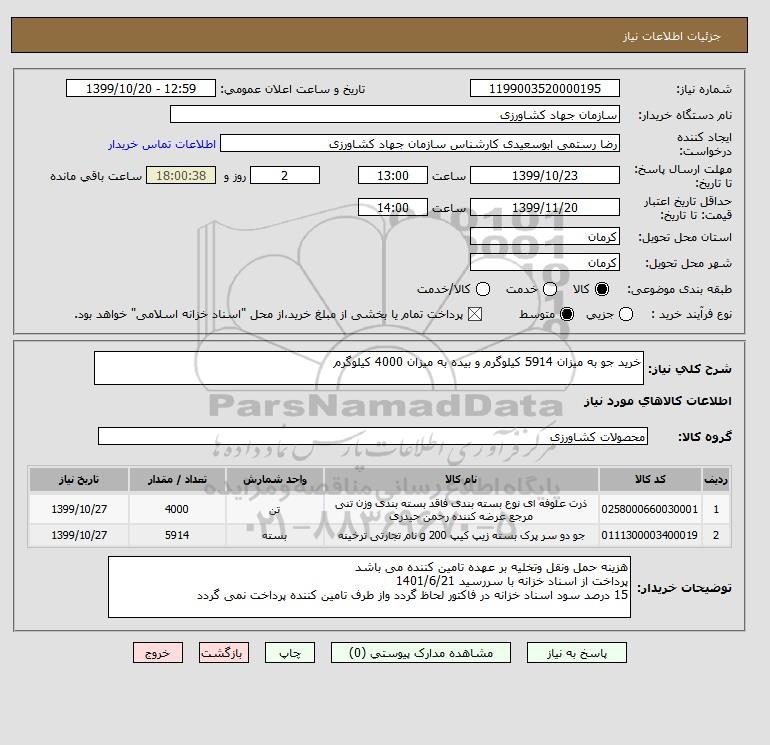Click the quantity cell 4000

tap(177, 509)
